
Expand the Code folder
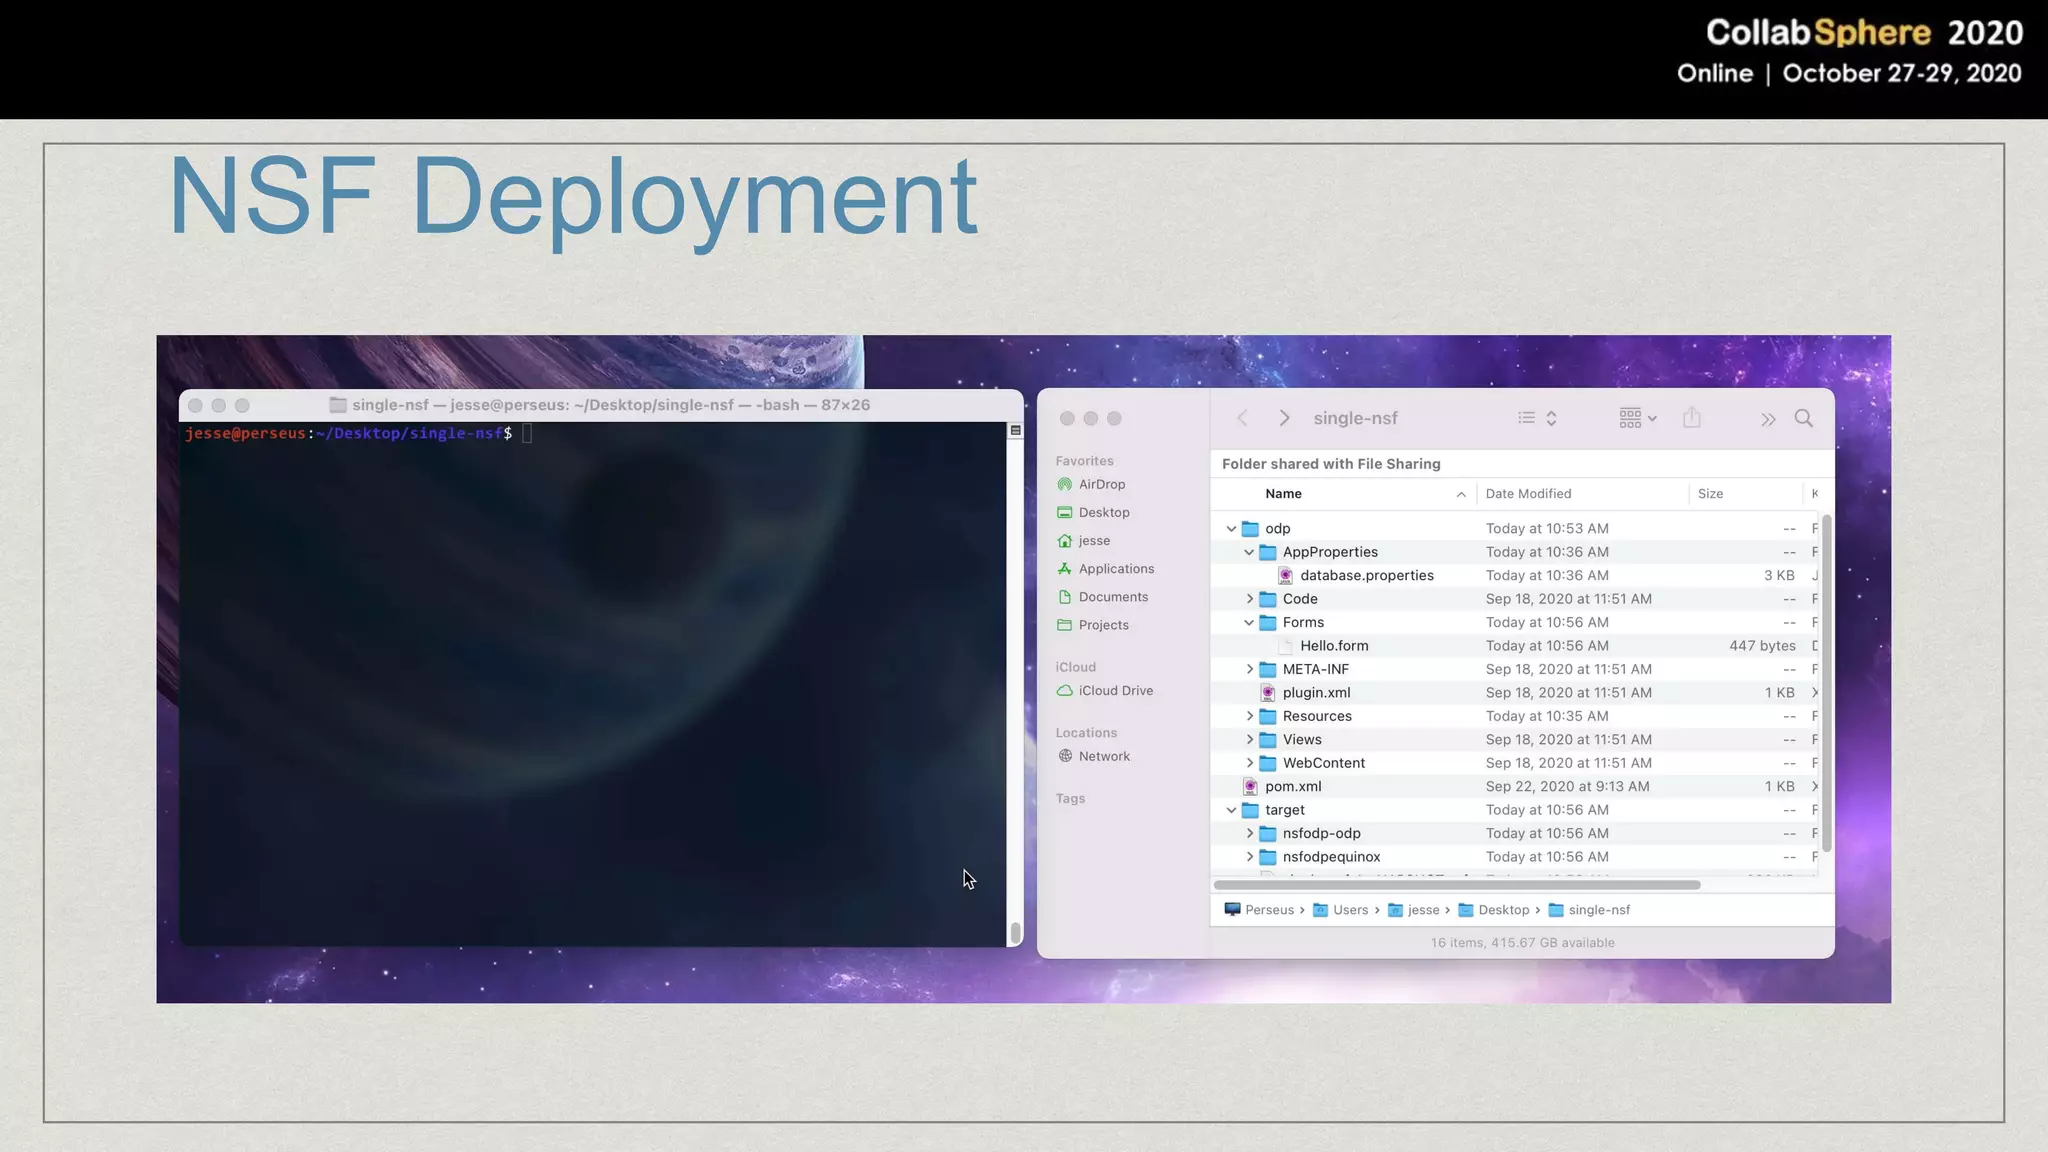point(1249,599)
